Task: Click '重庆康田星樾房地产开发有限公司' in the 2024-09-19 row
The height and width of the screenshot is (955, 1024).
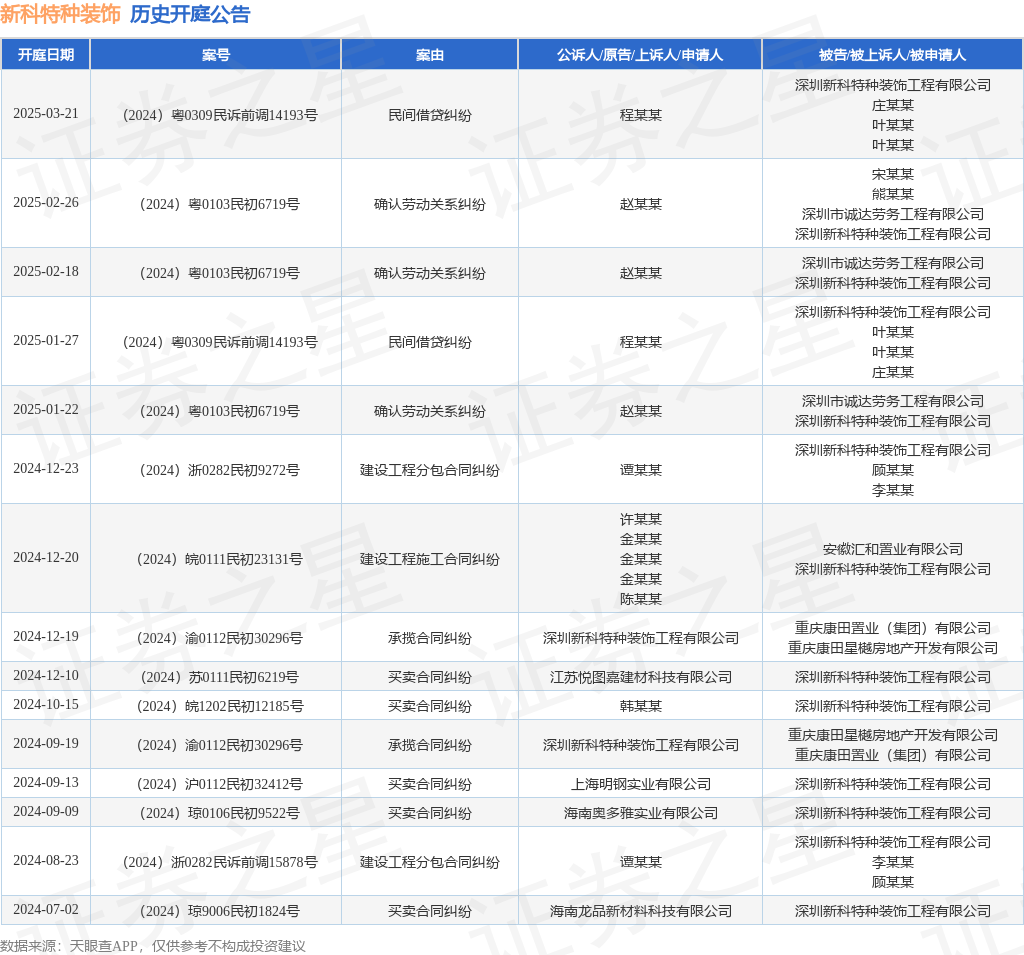Action: pyautogui.click(x=893, y=736)
